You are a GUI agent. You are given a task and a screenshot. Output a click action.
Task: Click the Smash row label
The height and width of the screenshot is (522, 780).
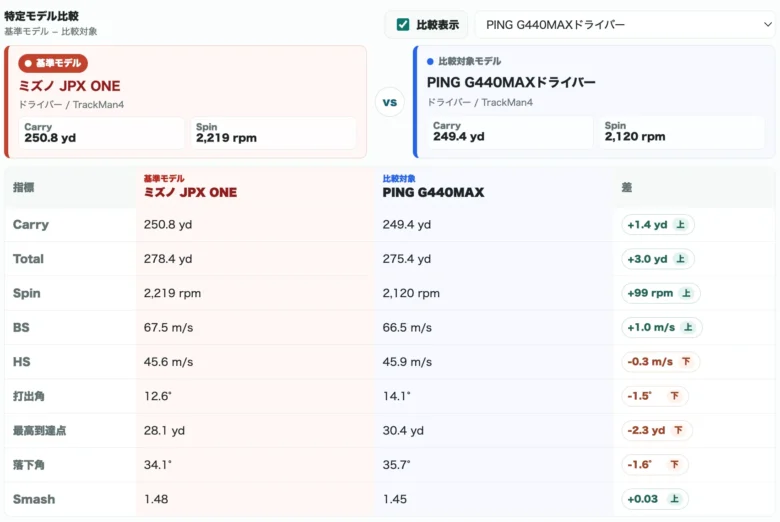click(x=34, y=499)
